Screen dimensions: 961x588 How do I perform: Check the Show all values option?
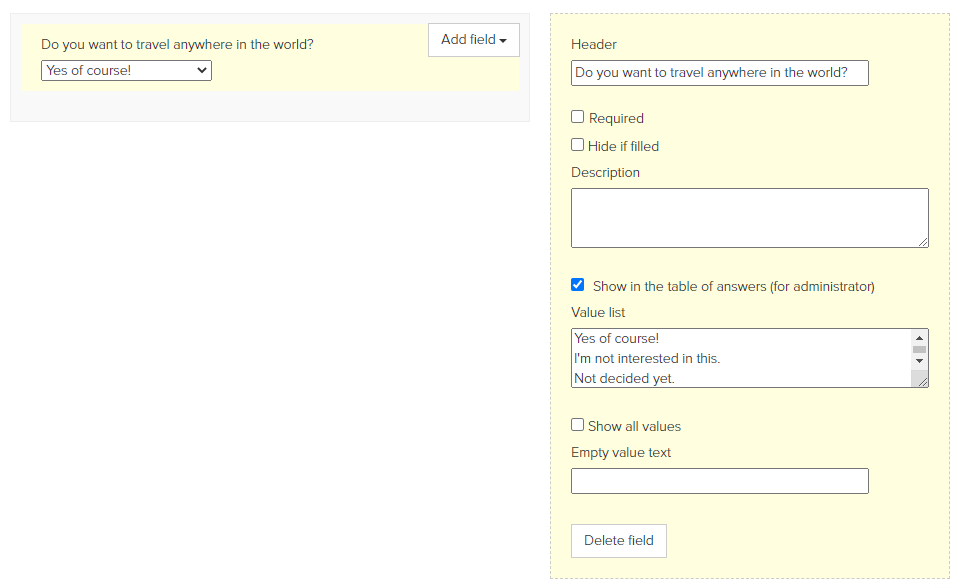pos(577,424)
